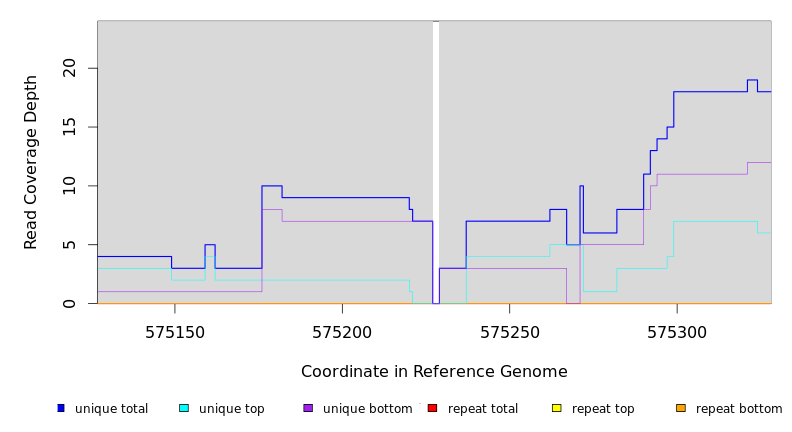The width and height of the screenshot is (792, 432).
Task: Click the x-axis tick label 575300
Action: (x=677, y=332)
